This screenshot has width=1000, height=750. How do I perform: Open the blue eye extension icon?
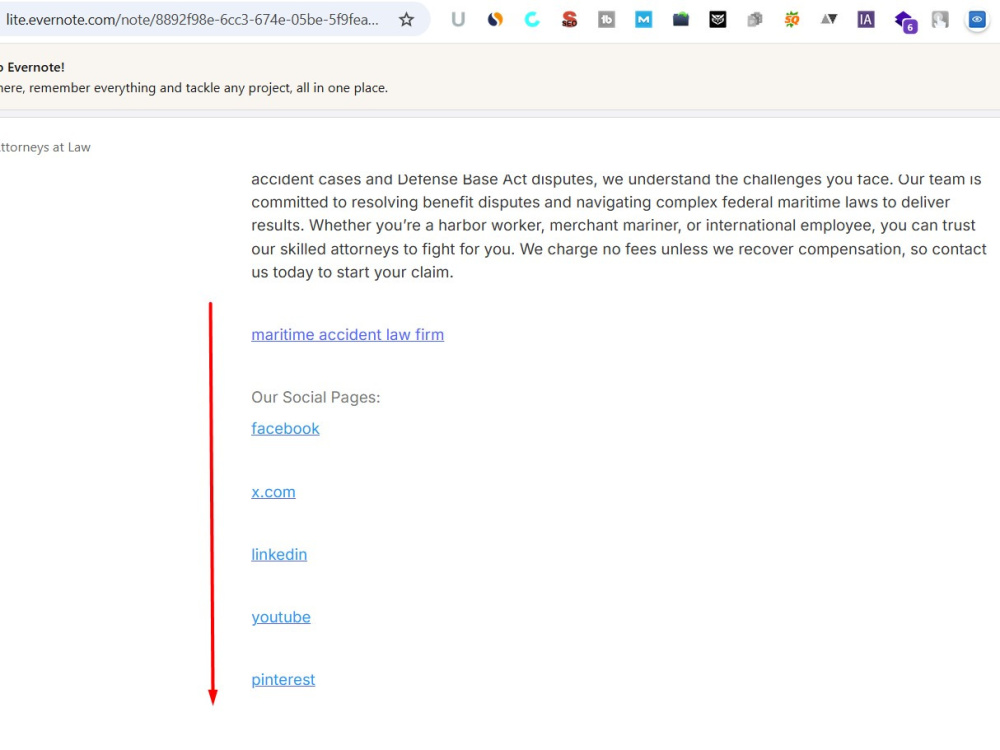tap(976, 20)
